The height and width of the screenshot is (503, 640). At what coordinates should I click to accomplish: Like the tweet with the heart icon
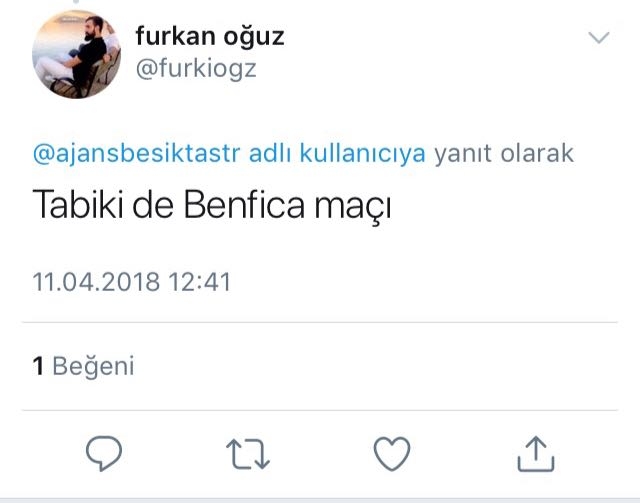point(391,454)
